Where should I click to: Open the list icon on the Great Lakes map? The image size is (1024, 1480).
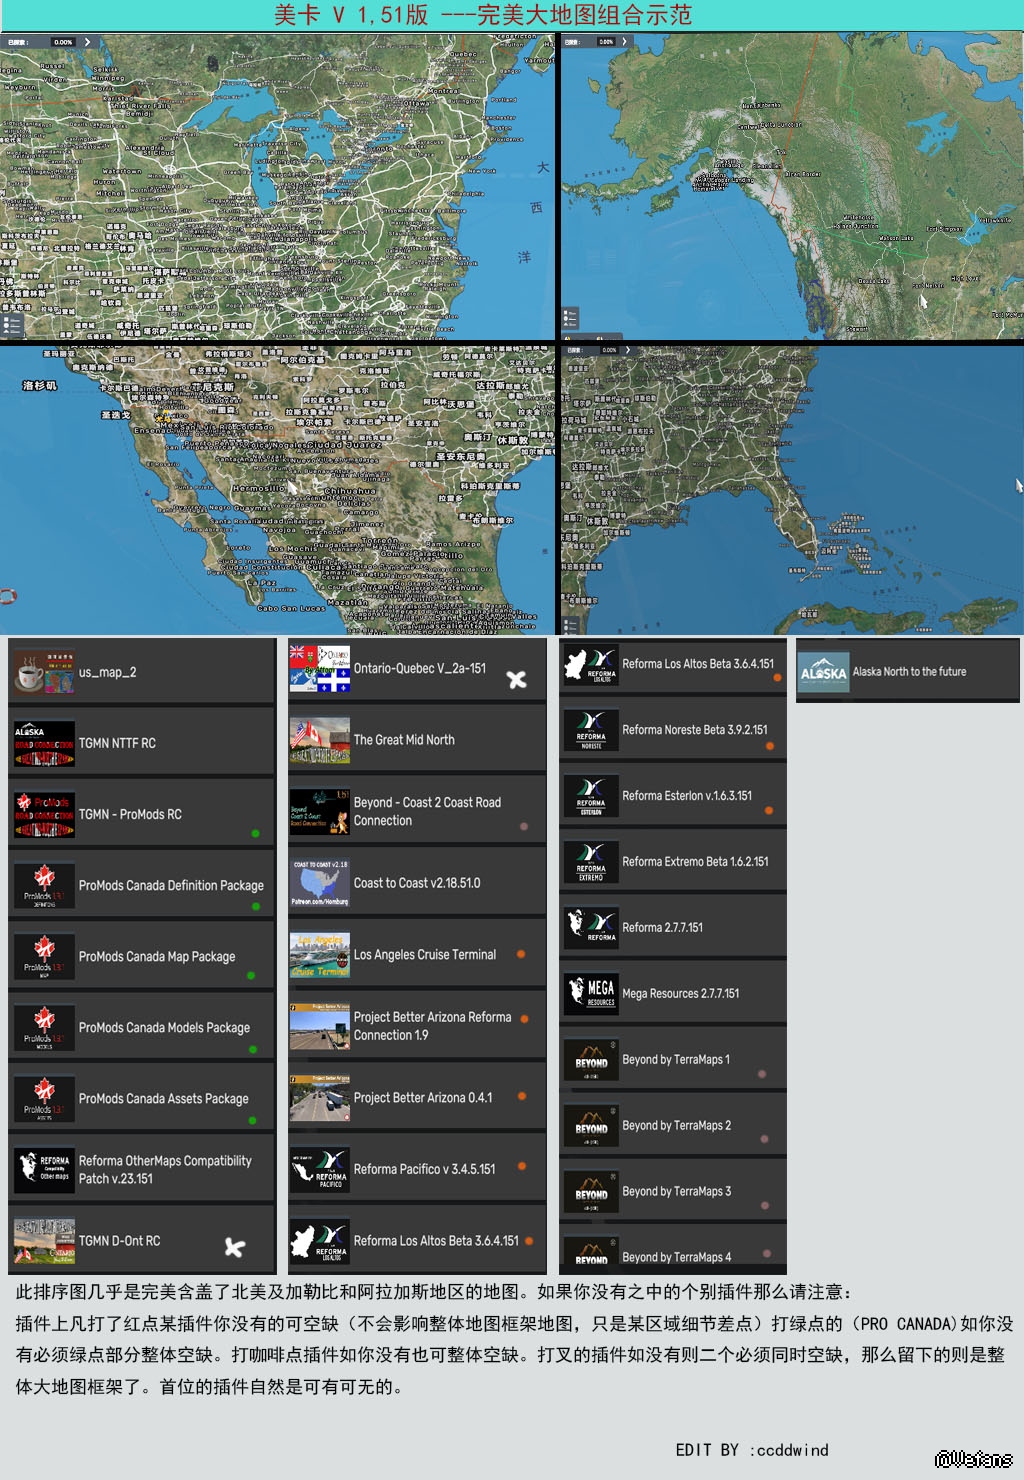12,325
